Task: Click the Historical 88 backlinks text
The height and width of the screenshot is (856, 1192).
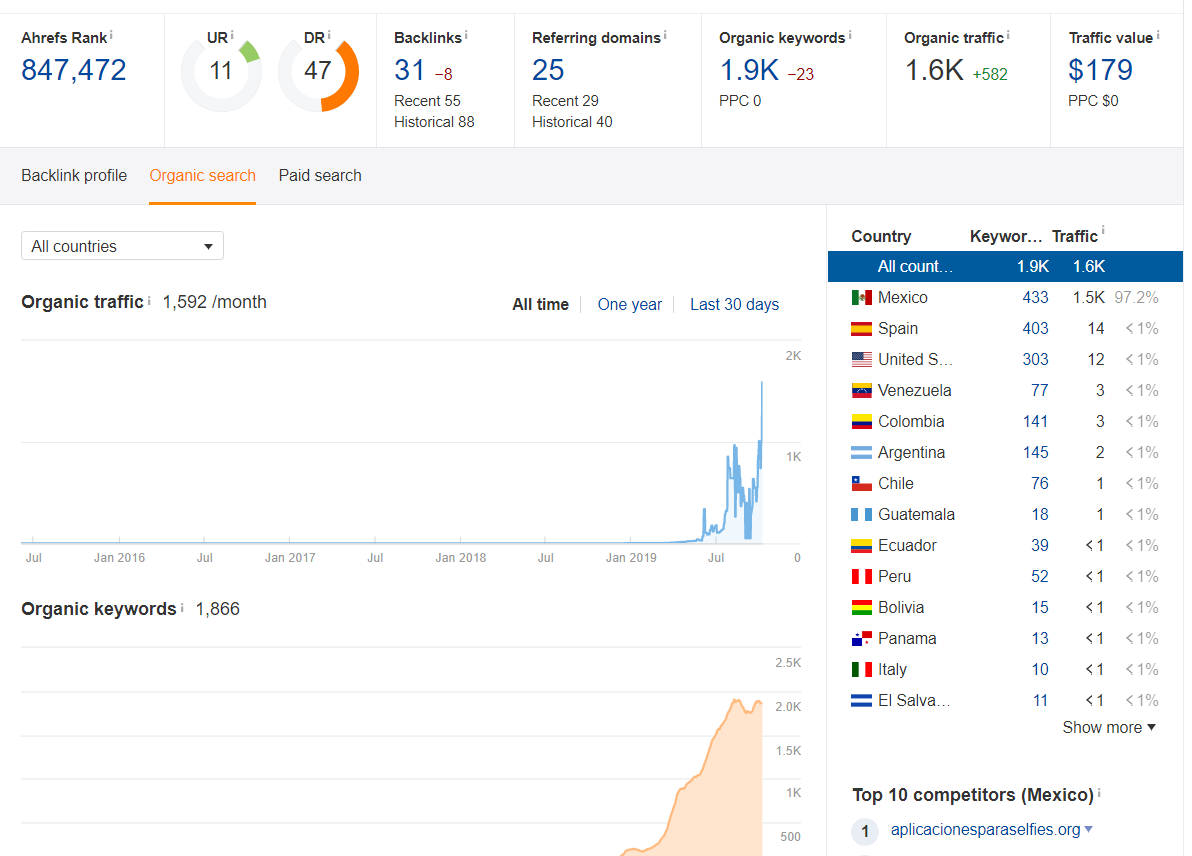Action: tap(434, 122)
